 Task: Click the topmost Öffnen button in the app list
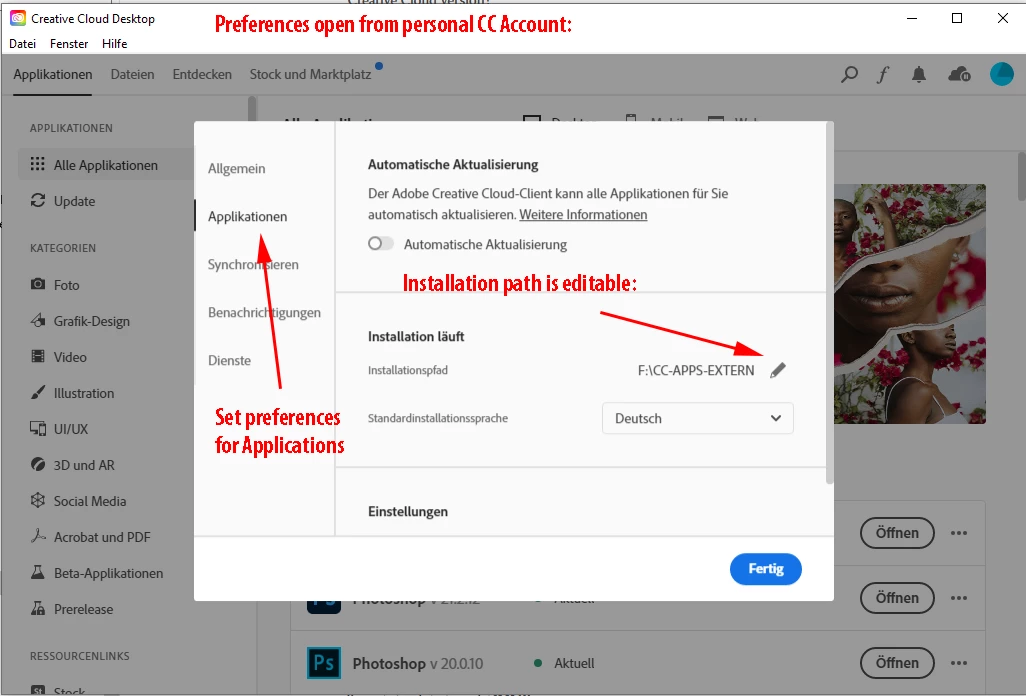pyautogui.click(x=896, y=533)
